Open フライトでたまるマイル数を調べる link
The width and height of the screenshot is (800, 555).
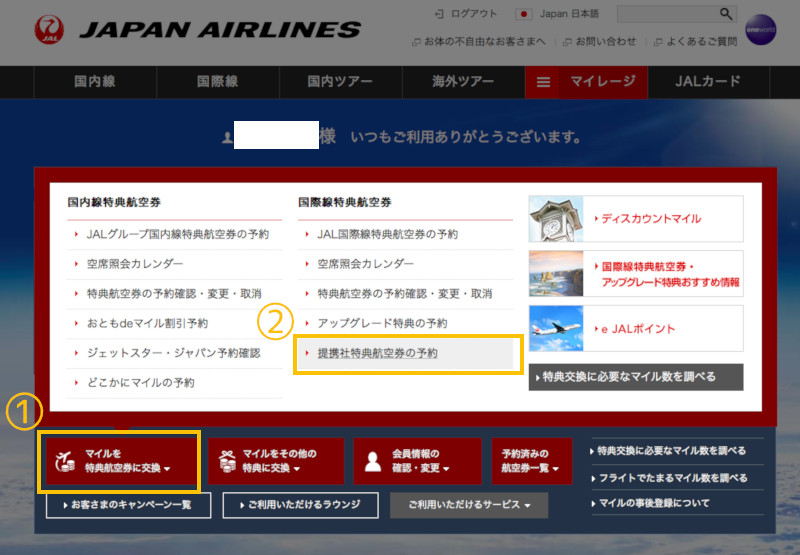672,478
